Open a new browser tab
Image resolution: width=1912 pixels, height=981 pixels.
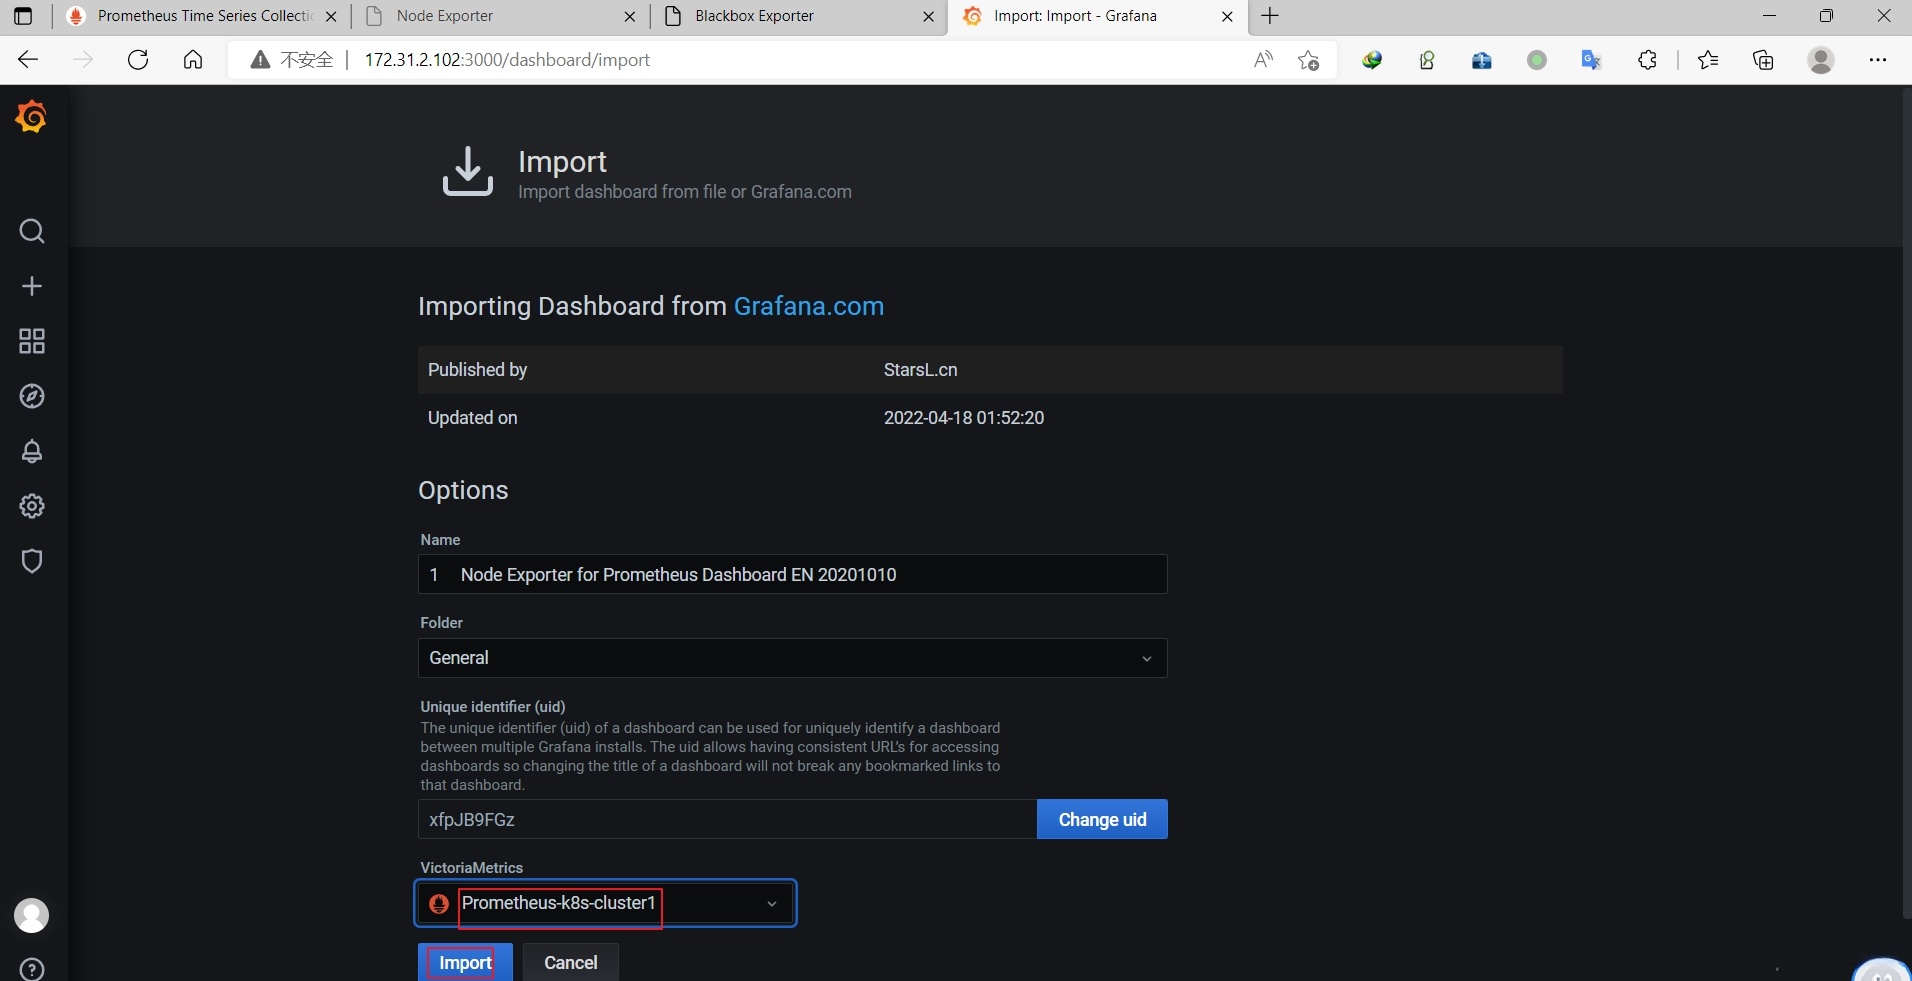[1270, 16]
